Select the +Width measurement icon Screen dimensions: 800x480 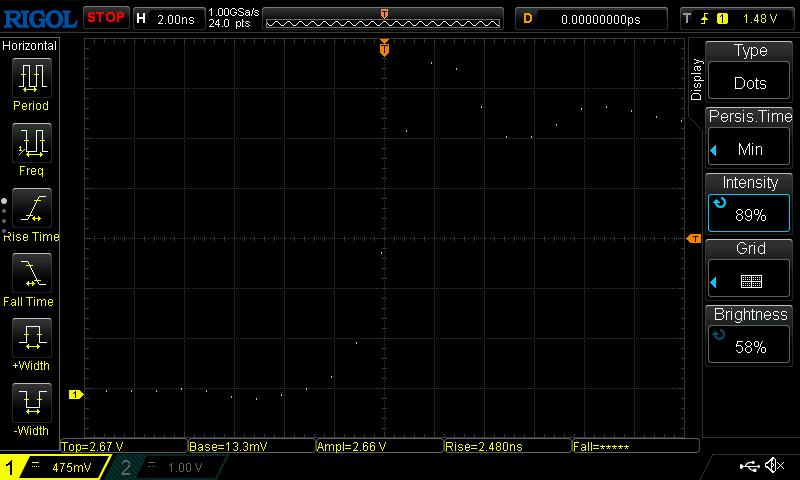pos(32,338)
